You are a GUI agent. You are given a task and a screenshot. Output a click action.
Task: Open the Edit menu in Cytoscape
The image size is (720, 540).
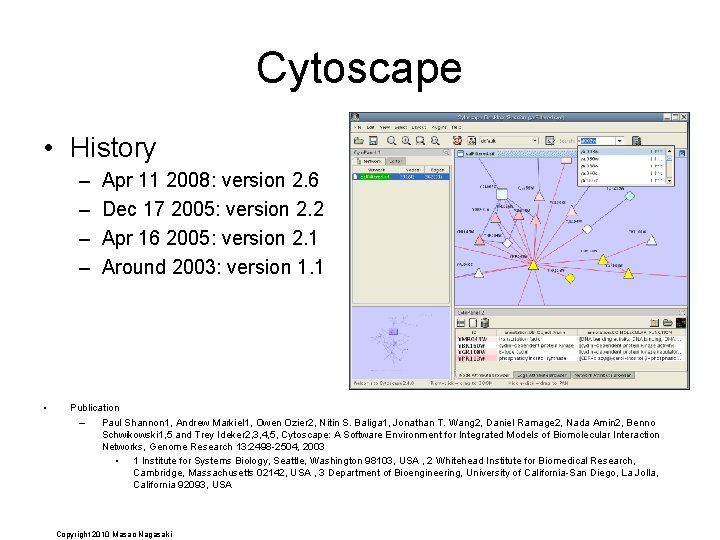pos(371,127)
